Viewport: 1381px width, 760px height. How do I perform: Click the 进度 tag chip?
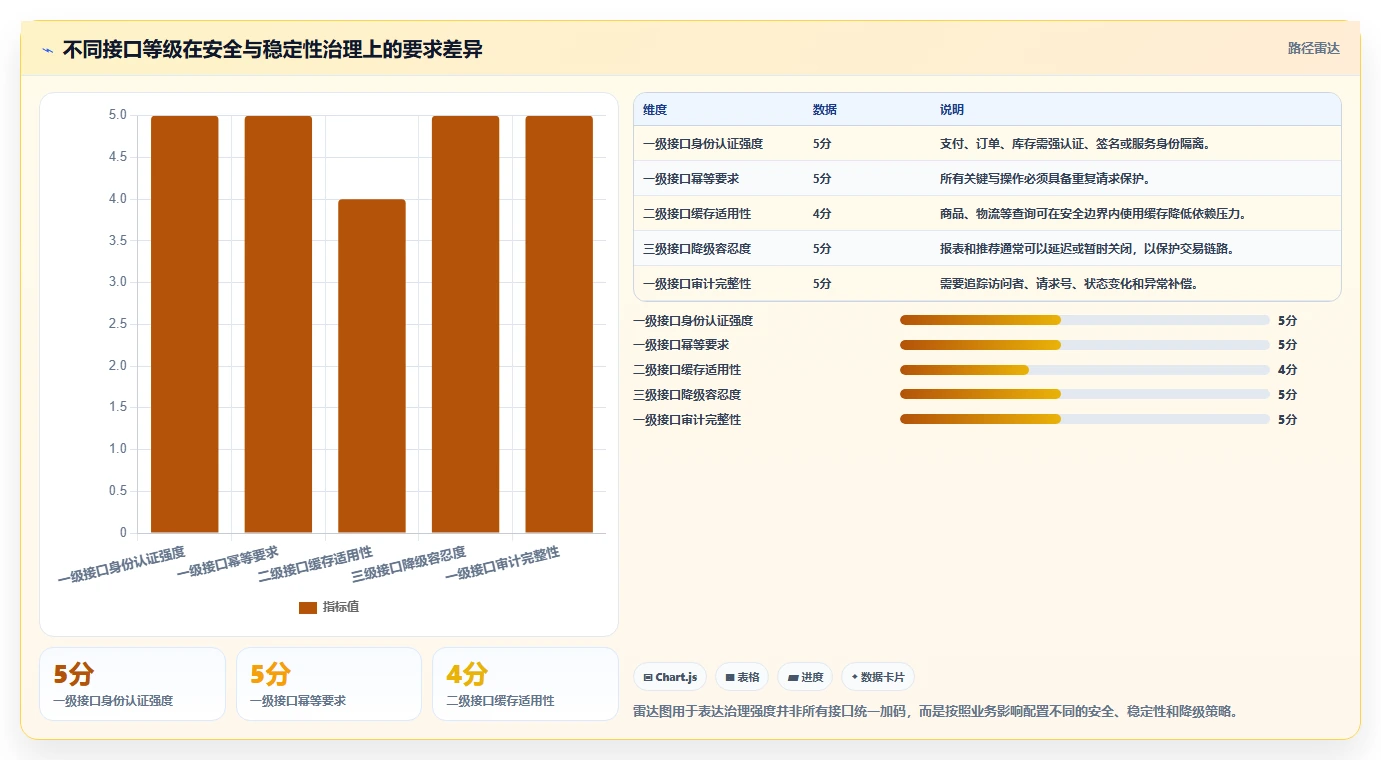(805, 677)
